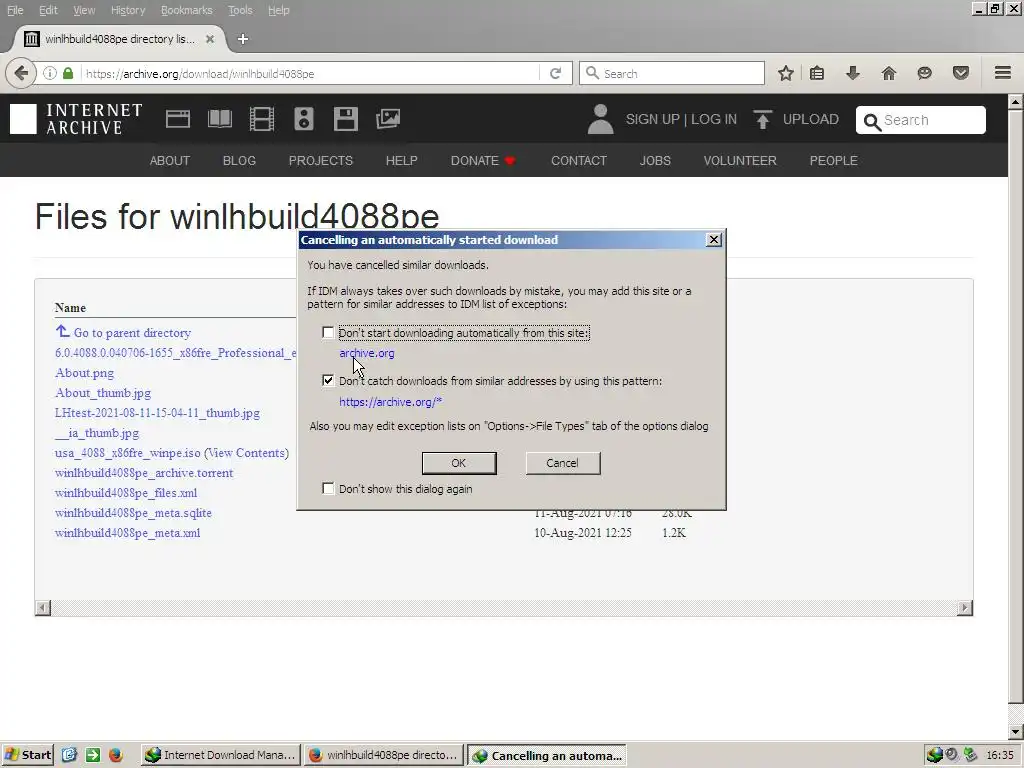Open the History menu
The width and height of the screenshot is (1024, 768).
coord(127,10)
